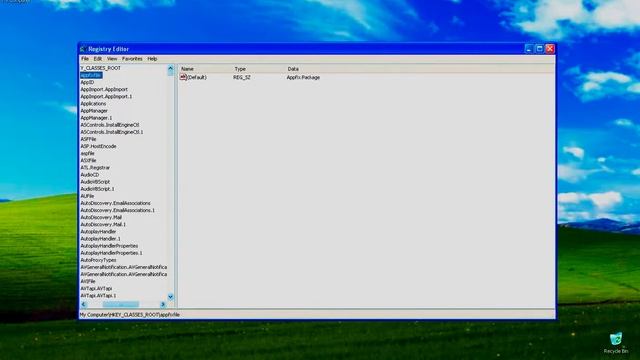This screenshot has width=640, height=360.
Task: Select the AppManager.1 key
Action: tap(96, 118)
